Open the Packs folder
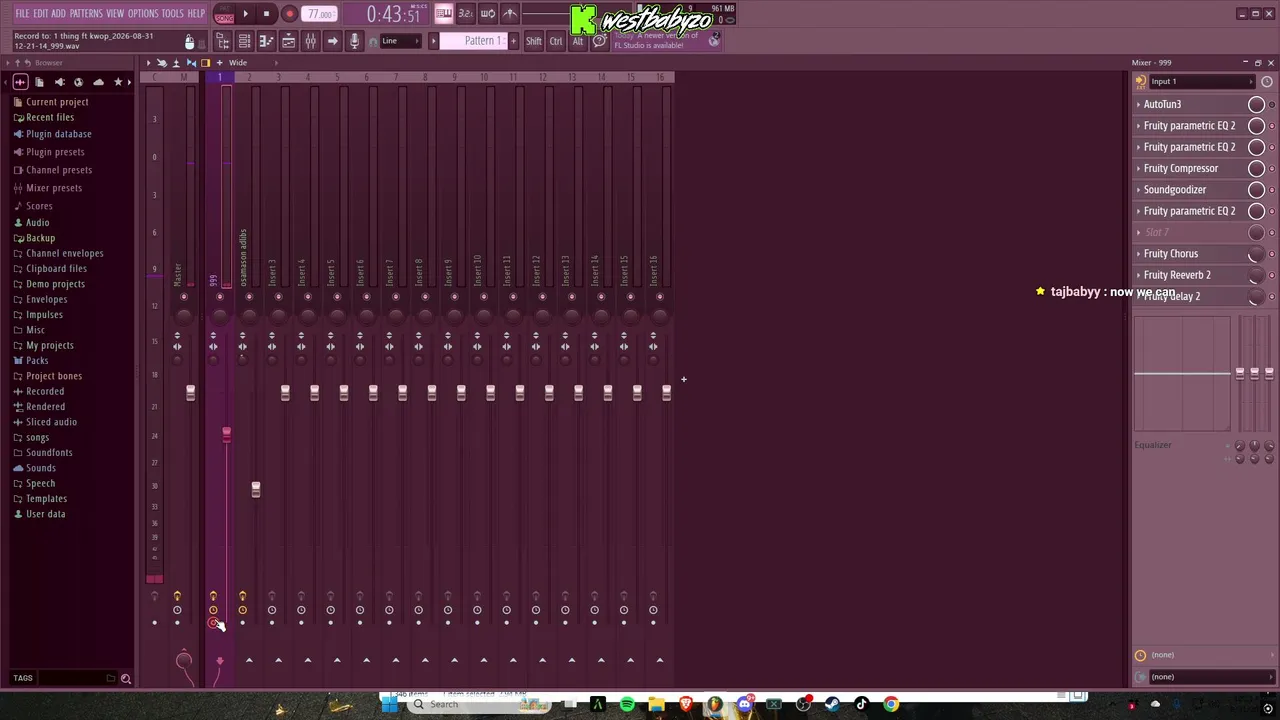This screenshot has height=720, width=1280. [x=37, y=361]
